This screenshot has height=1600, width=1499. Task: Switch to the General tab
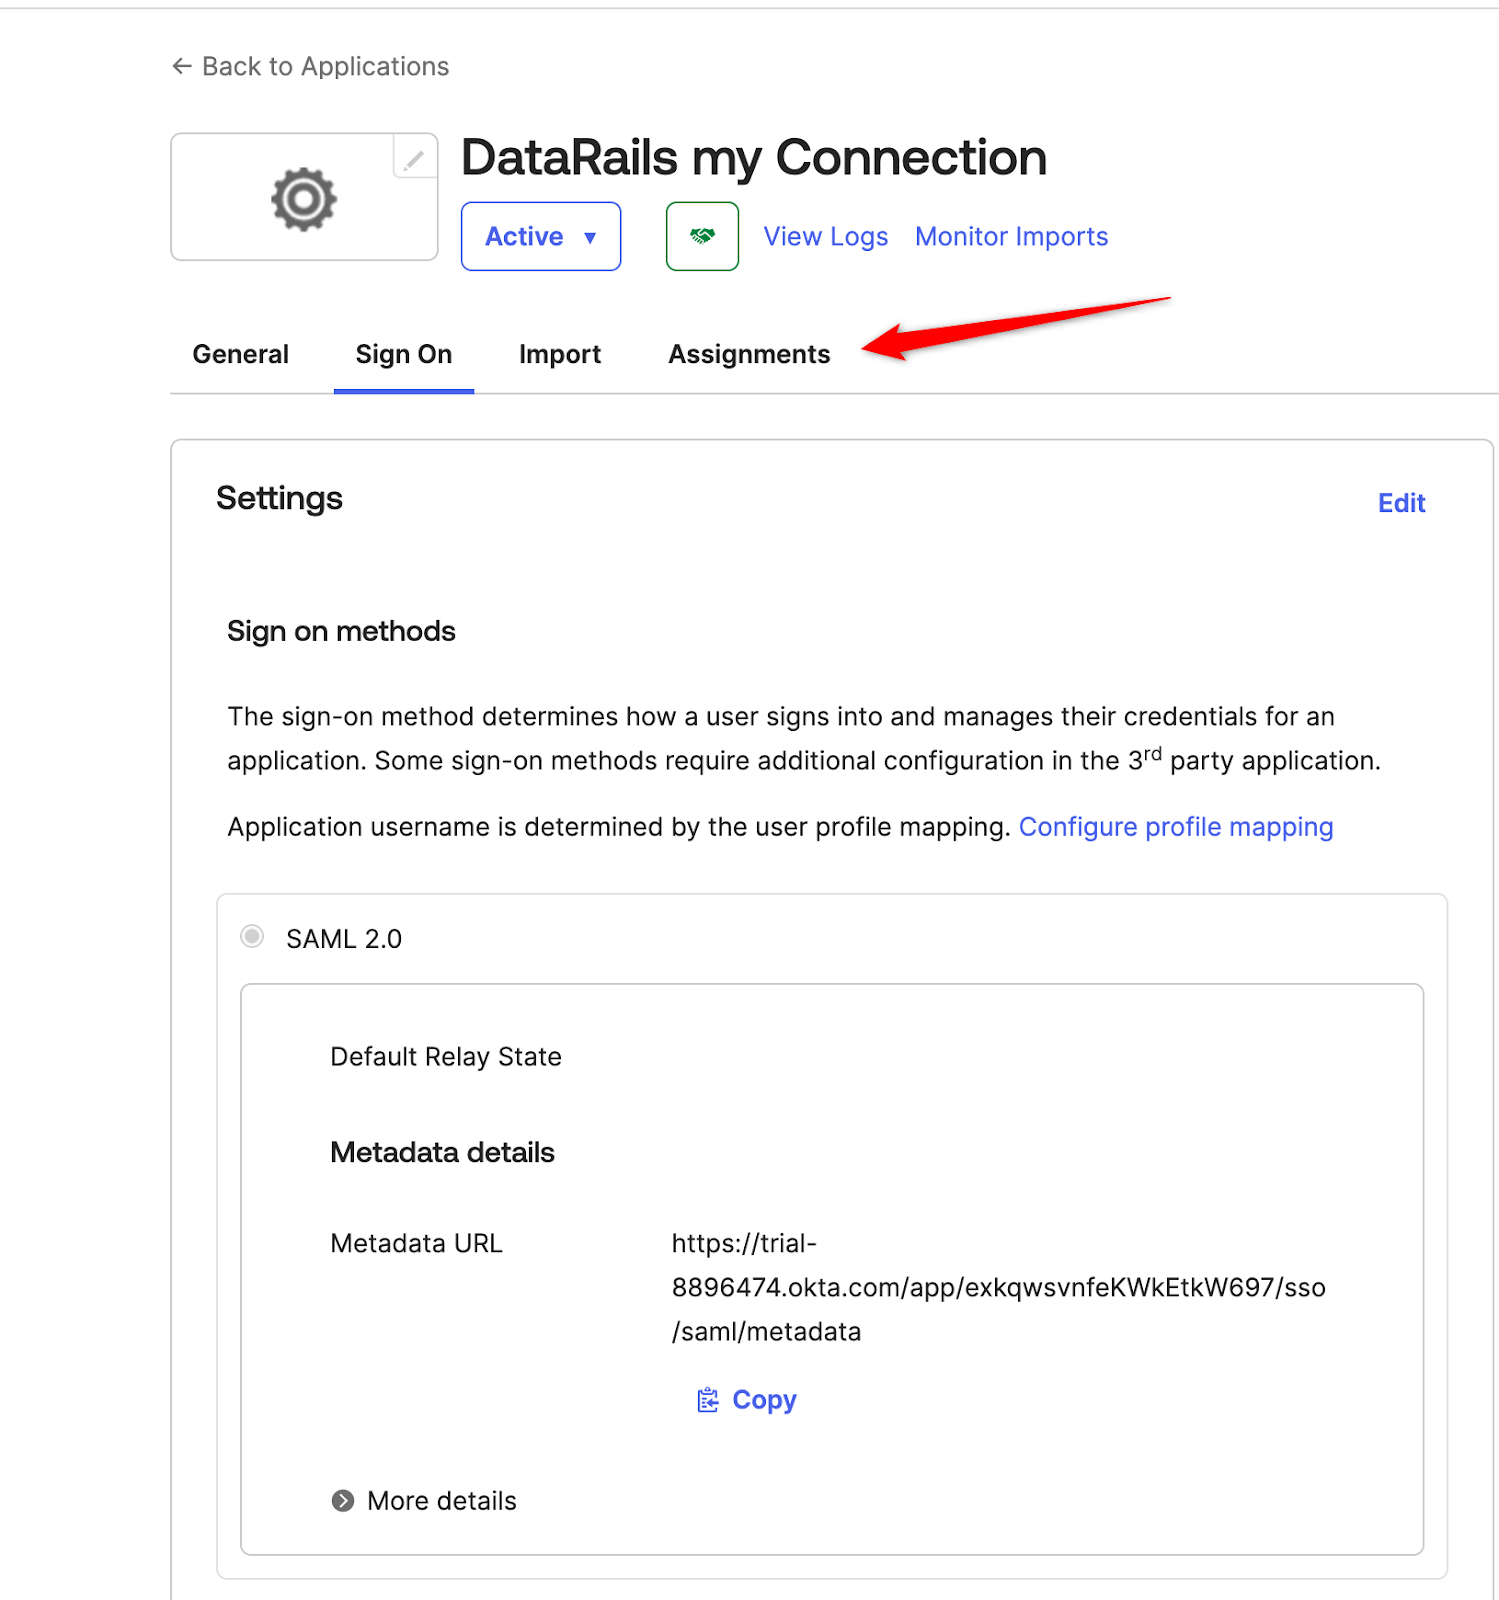click(241, 354)
